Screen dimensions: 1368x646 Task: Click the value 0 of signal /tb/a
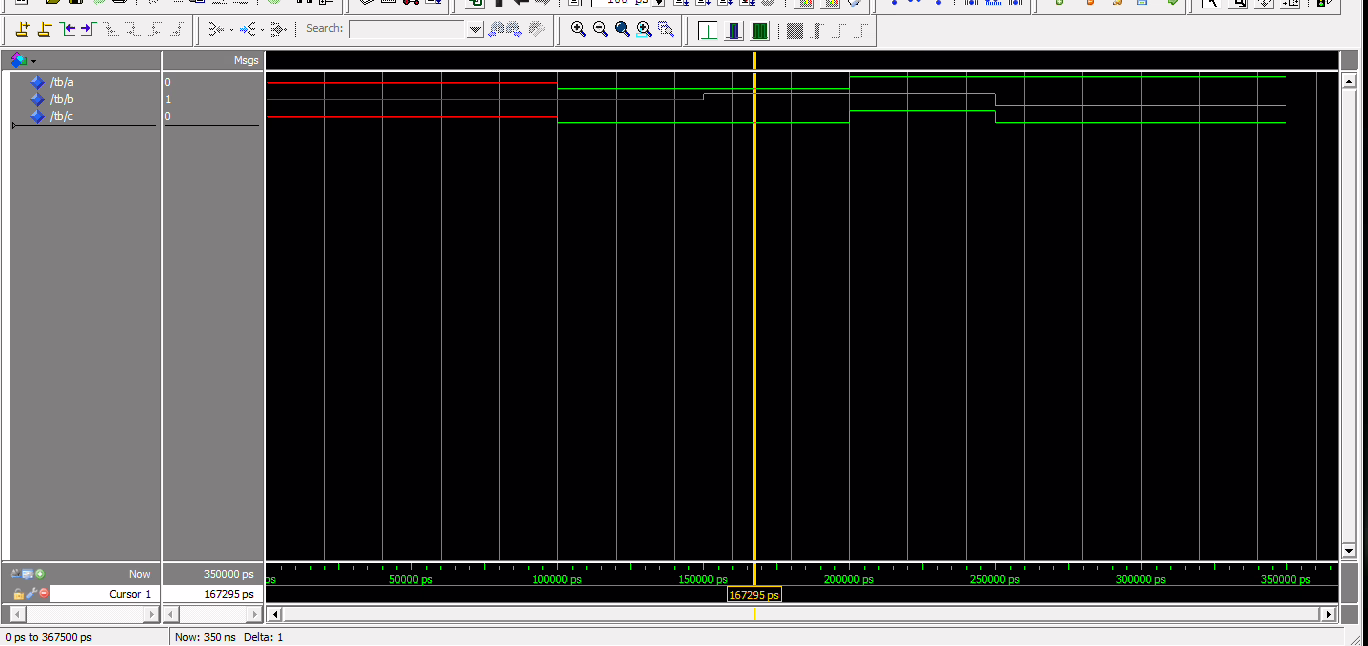point(168,82)
